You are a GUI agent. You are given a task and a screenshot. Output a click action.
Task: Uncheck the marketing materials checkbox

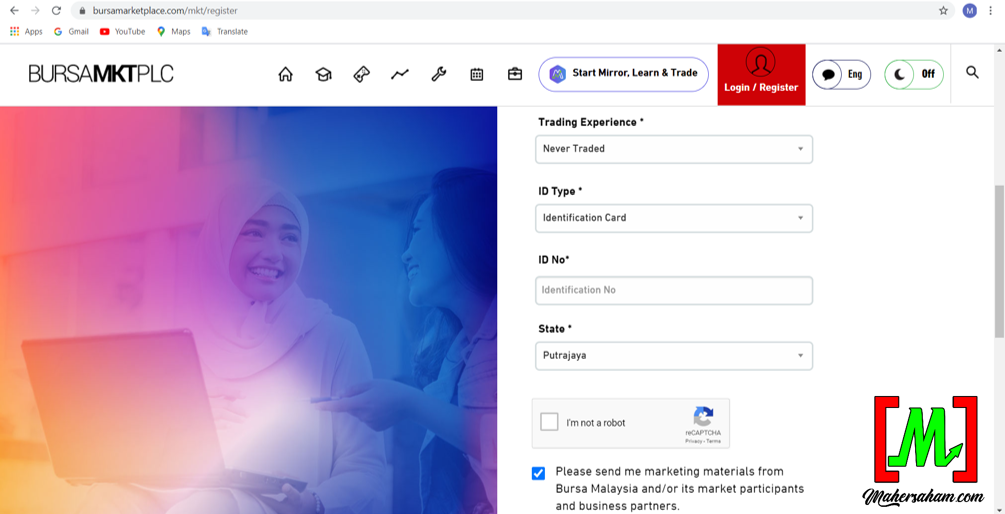coord(539,473)
